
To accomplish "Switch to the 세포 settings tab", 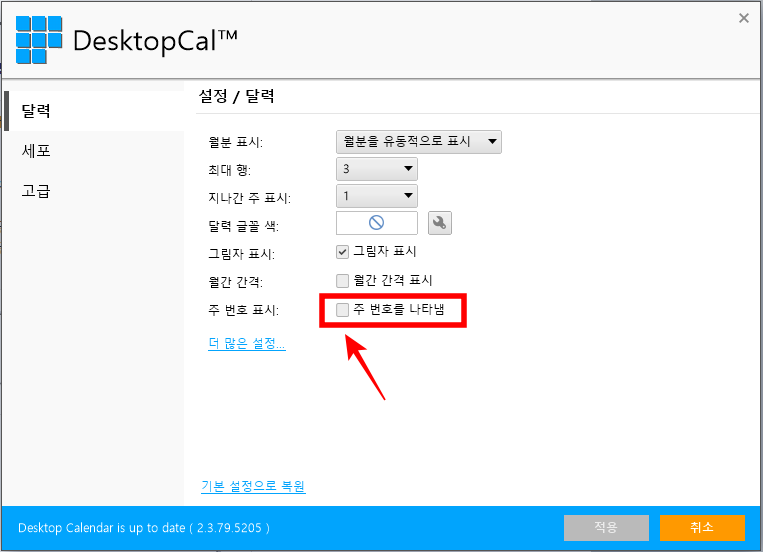I will [x=36, y=151].
